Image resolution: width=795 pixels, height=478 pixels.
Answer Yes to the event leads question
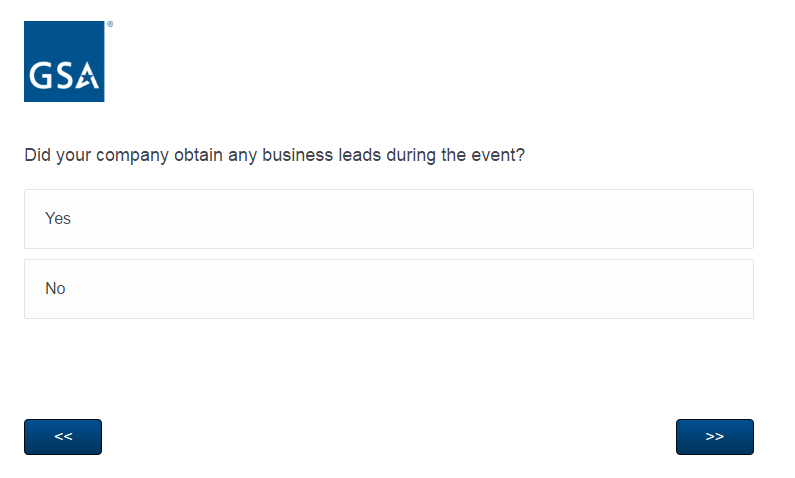click(388, 219)
